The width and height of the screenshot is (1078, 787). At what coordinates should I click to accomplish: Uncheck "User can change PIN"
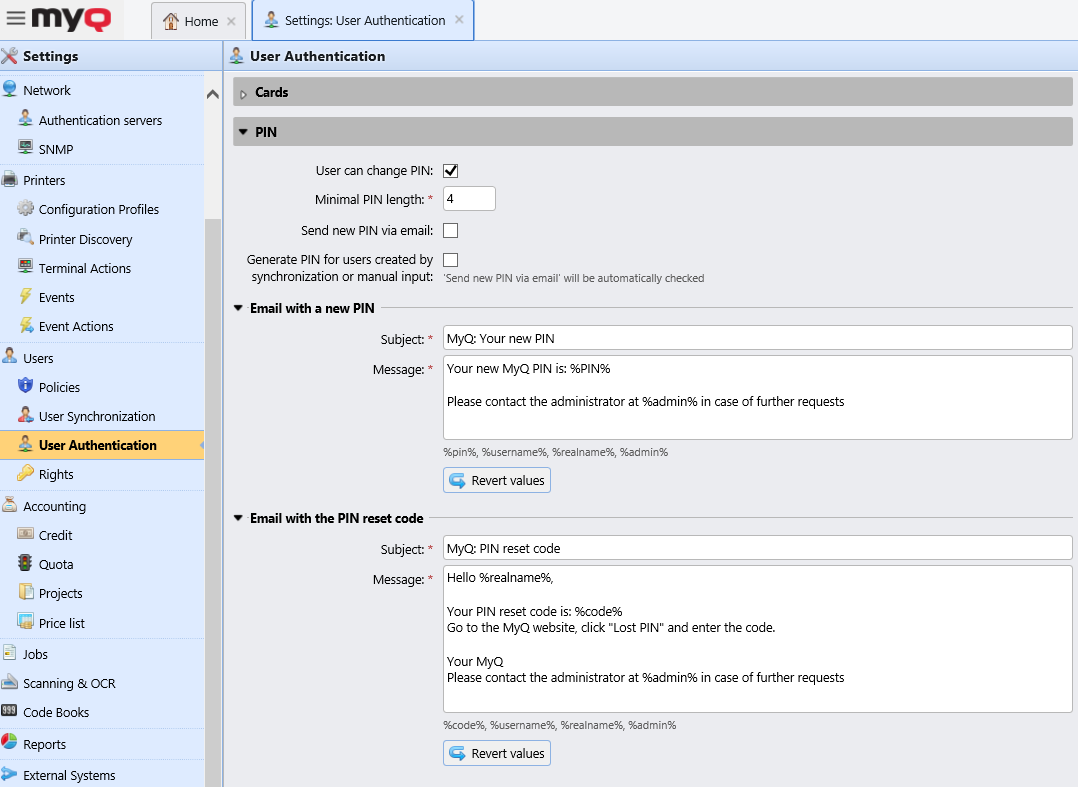(450, 170)
